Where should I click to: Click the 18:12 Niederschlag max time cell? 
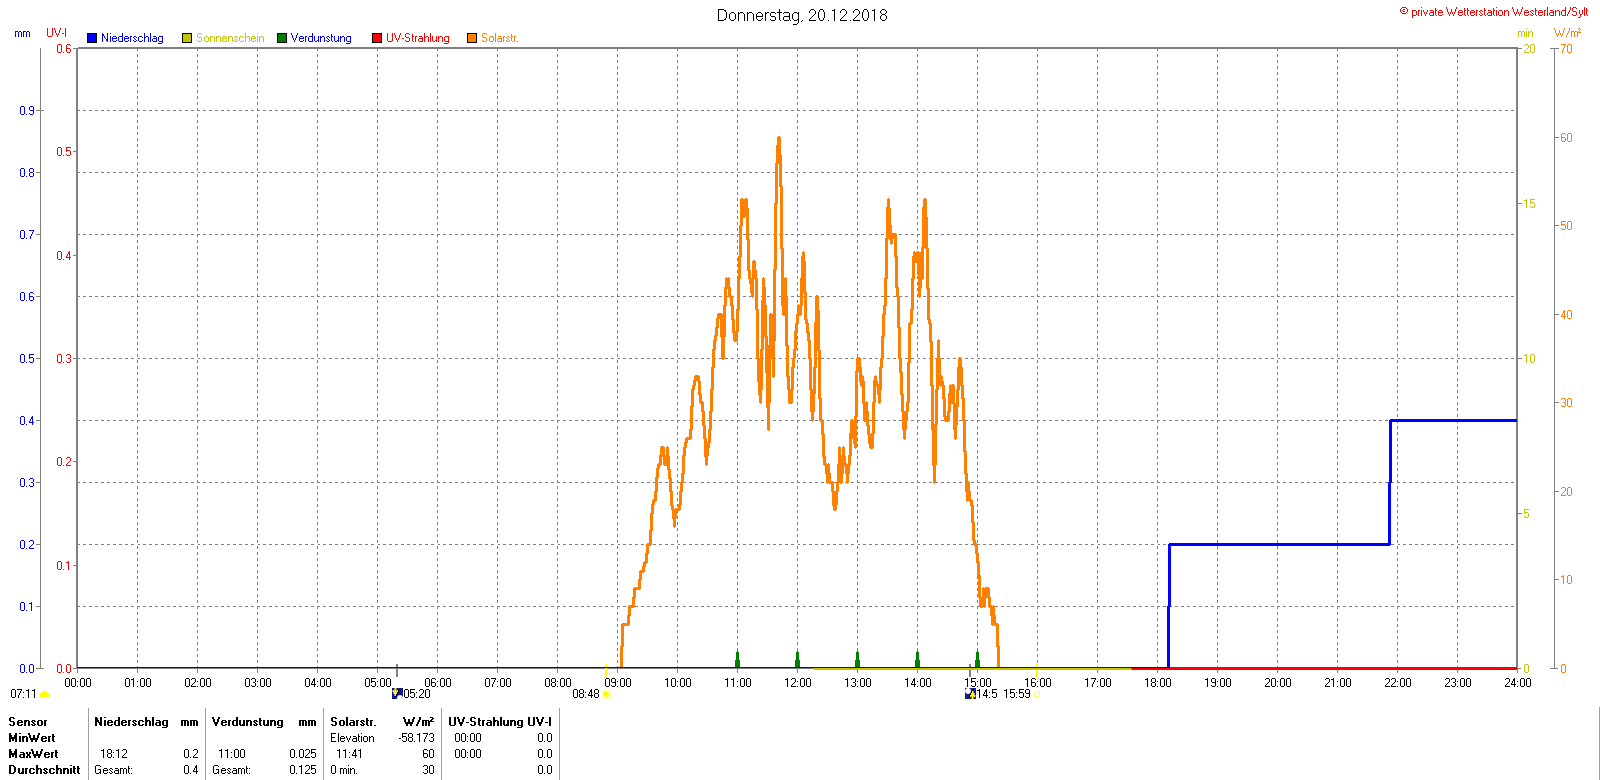(114, 754)
